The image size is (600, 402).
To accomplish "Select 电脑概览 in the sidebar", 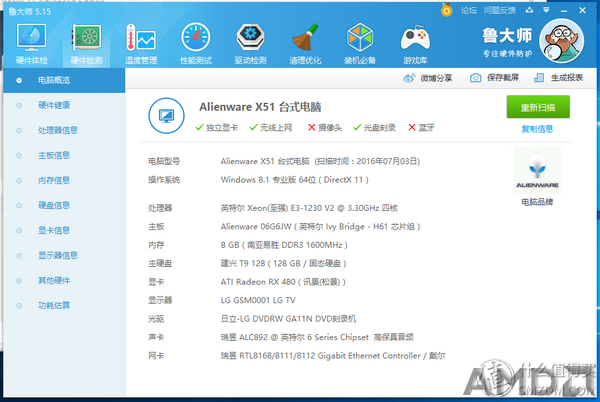I will [x=64, y=80].
